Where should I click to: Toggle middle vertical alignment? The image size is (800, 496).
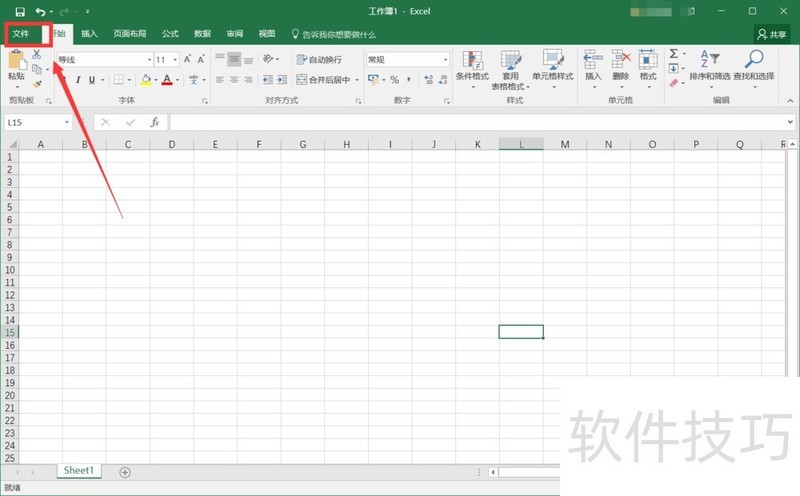(234, 59)
